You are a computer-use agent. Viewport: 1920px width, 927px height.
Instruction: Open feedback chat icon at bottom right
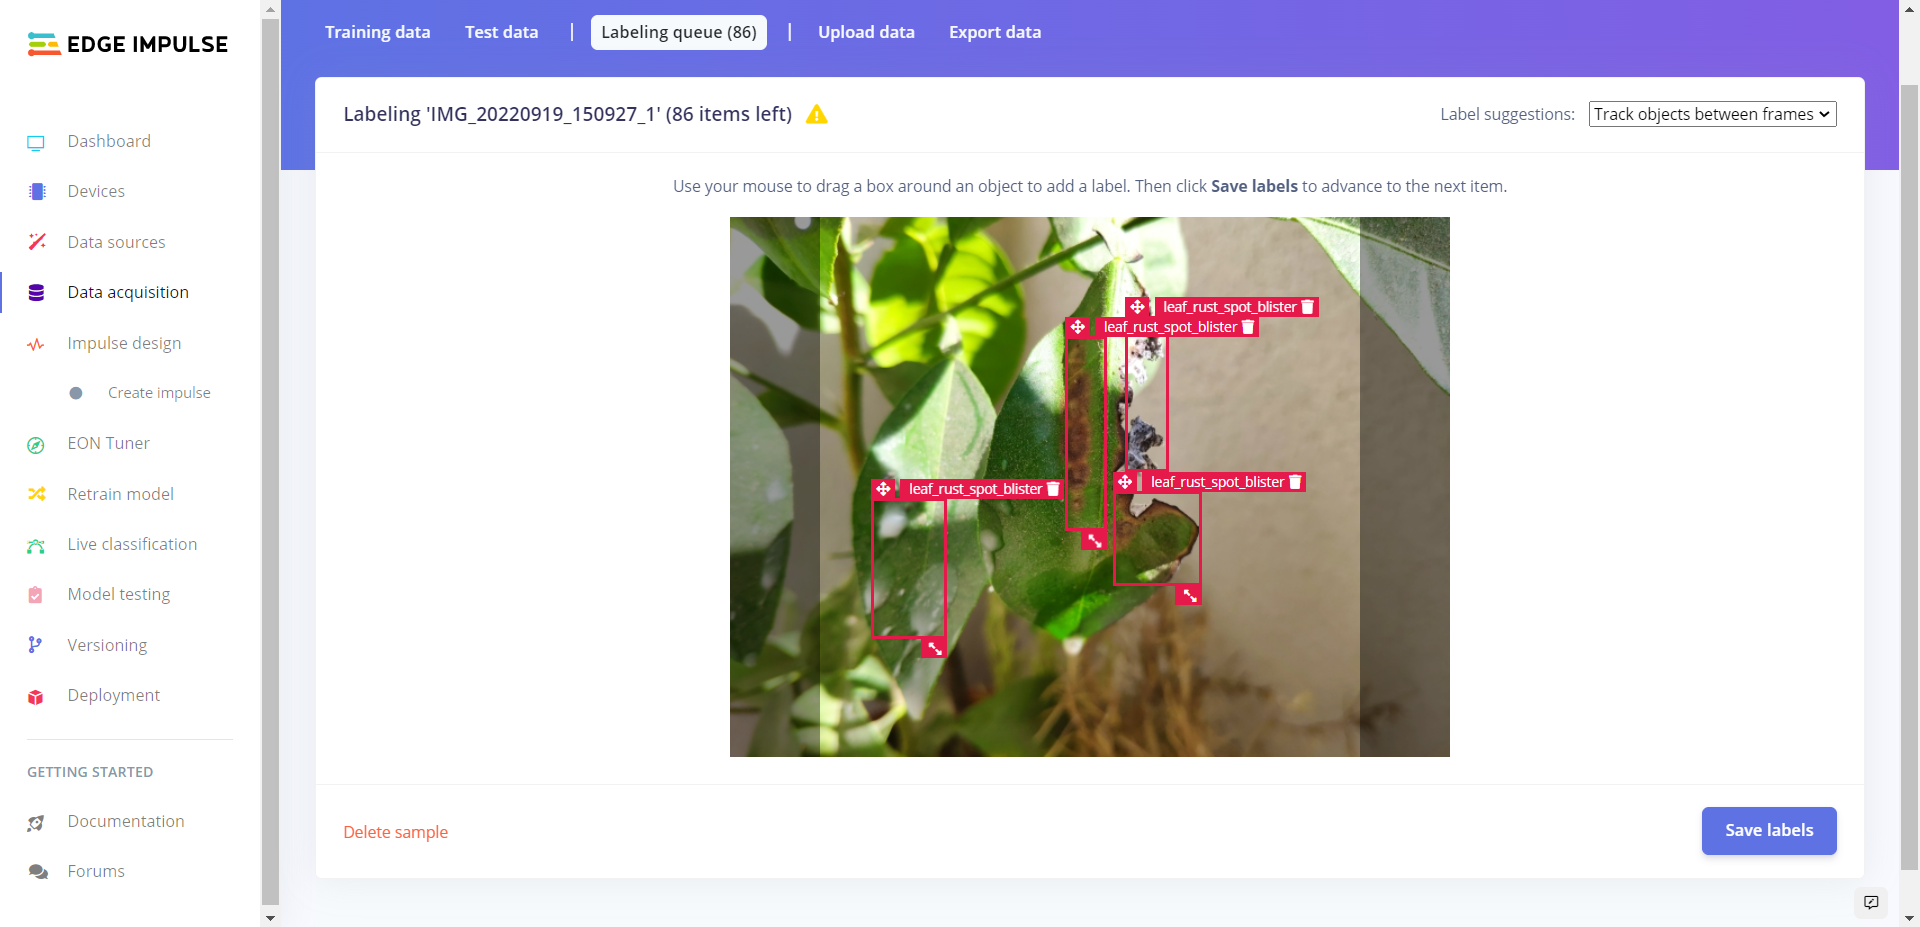(x=1870, y=902)
